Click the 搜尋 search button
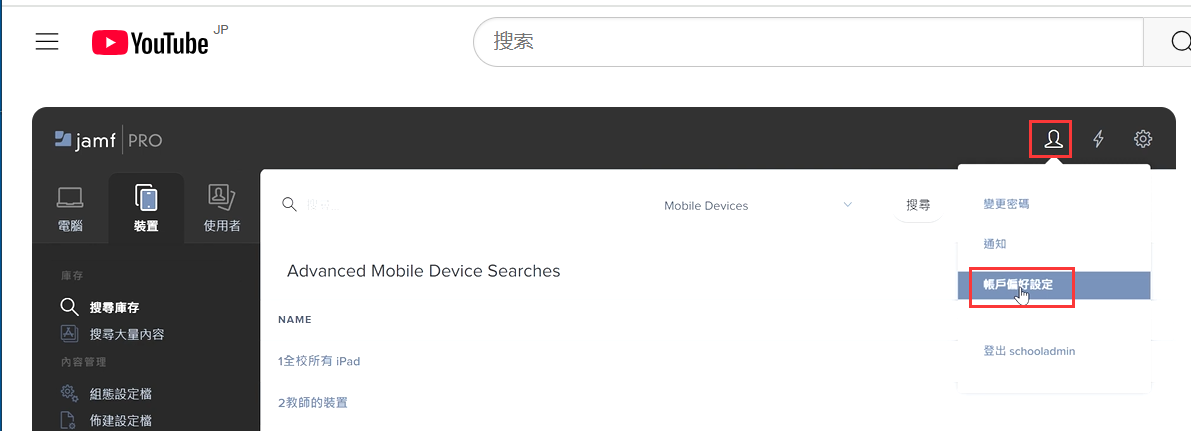Viewport: 1191px width, 431px height. [x=918, y=205]
